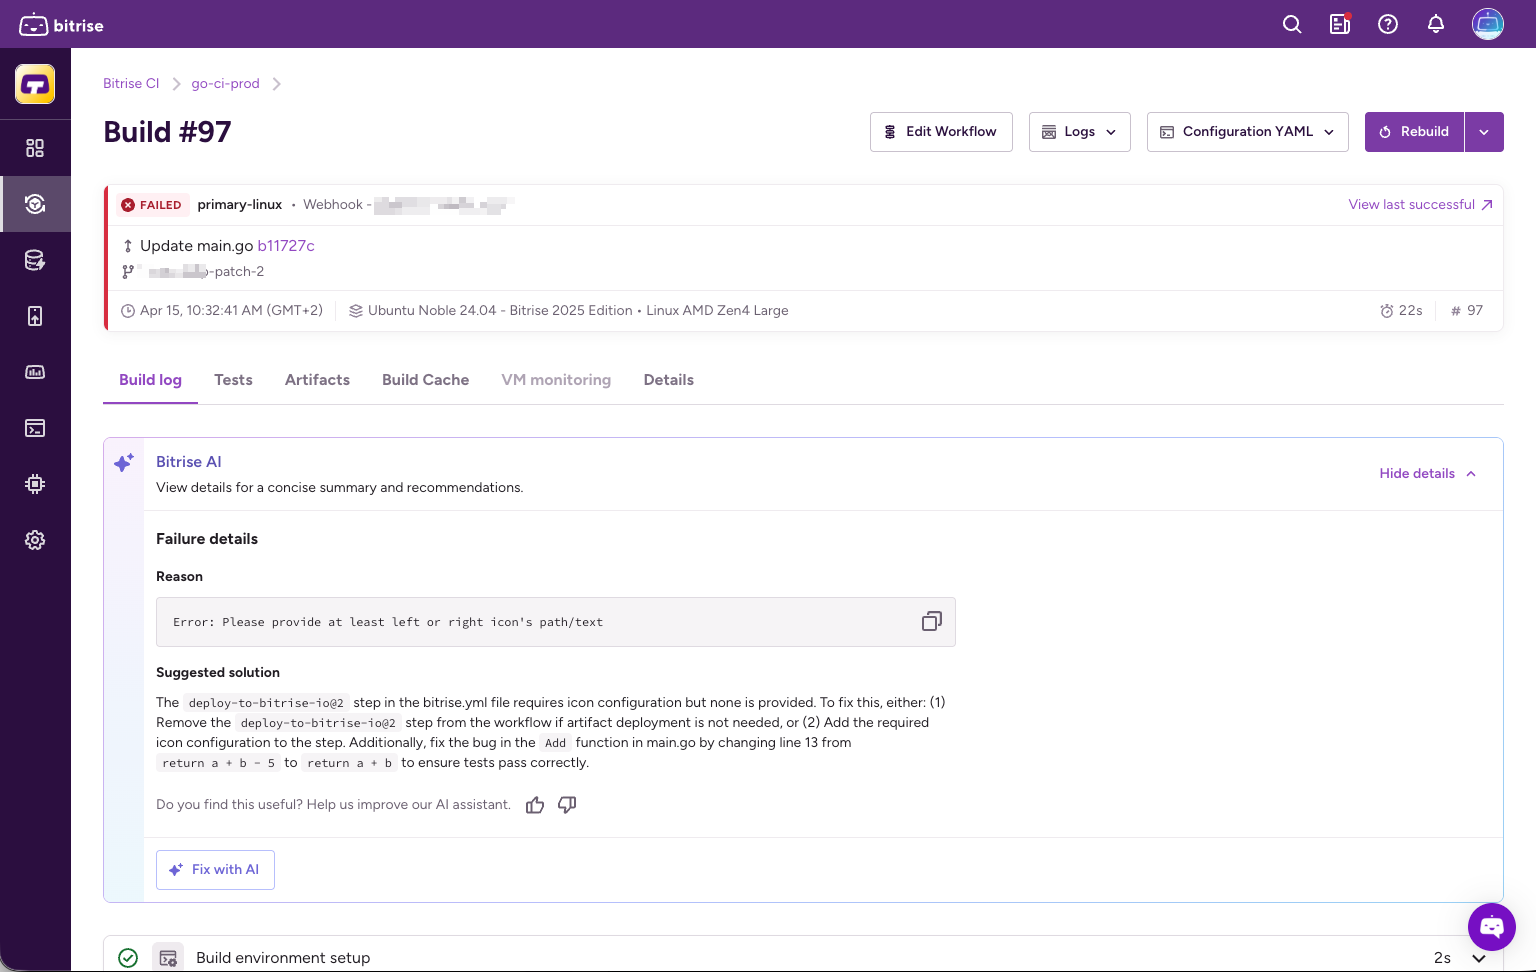Go to Bitrise CI breadcrumb
The width and height of the screenshot is (1536, 972).
pyautogui.click(x=131, y=84)
